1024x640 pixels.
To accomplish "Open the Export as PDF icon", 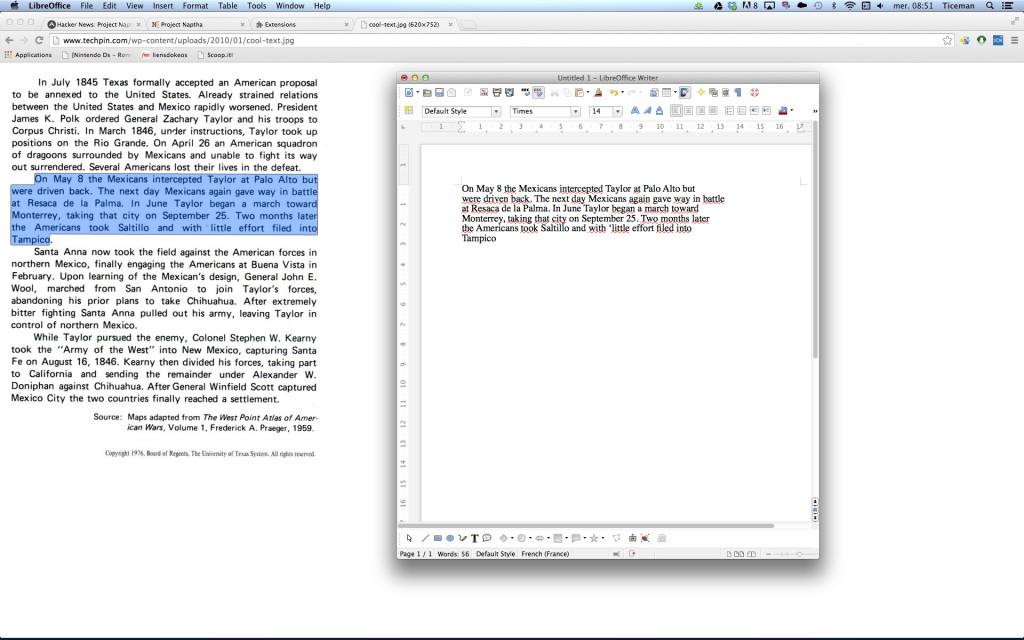I will 484,92.
